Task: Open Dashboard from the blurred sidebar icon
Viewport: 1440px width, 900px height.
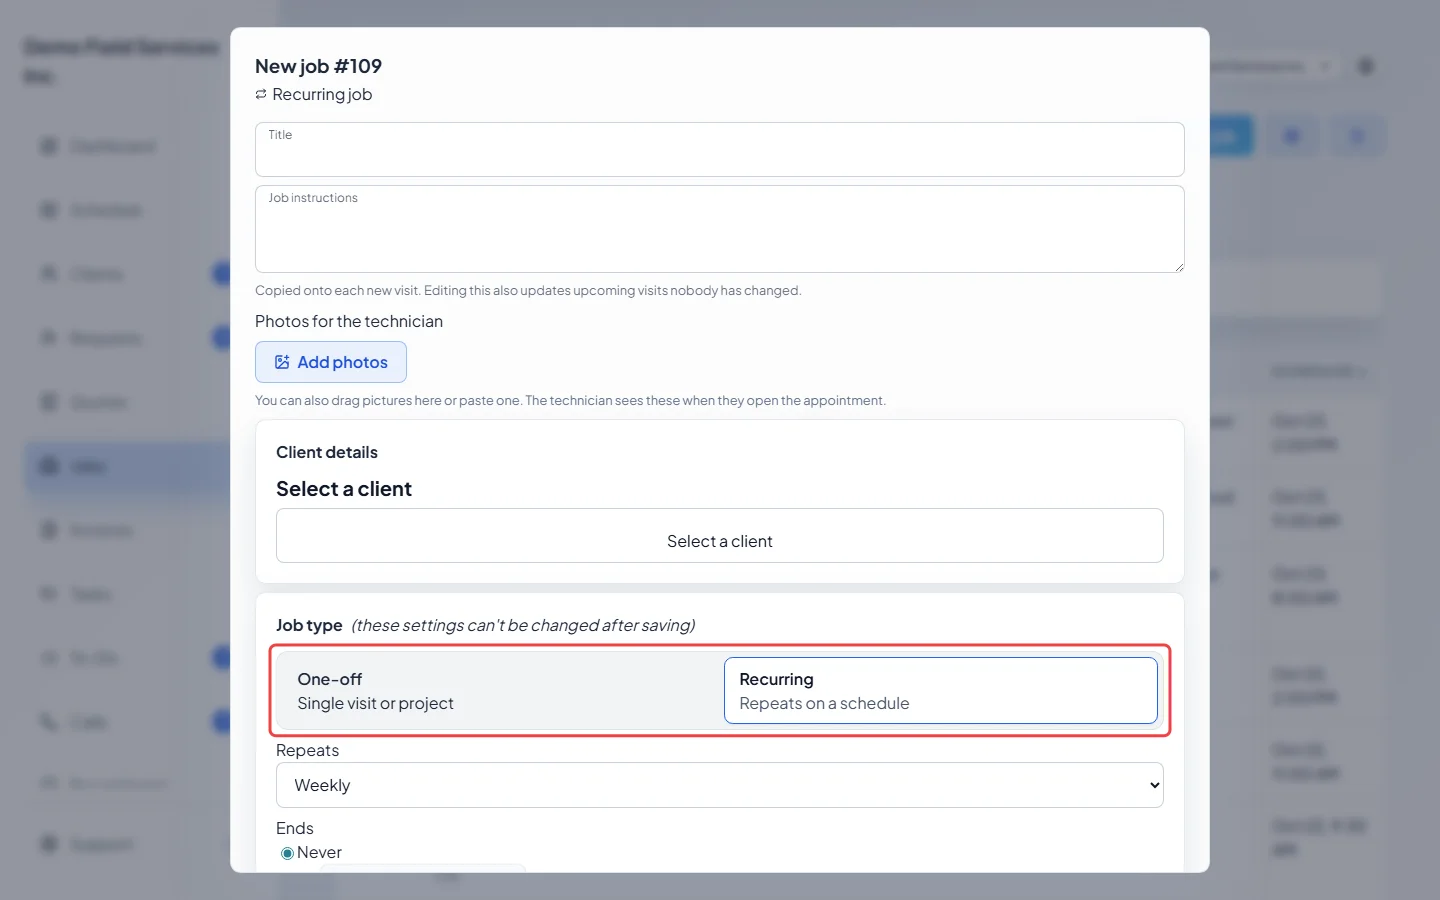Action: pyautogui.click(x=48, y=147)
